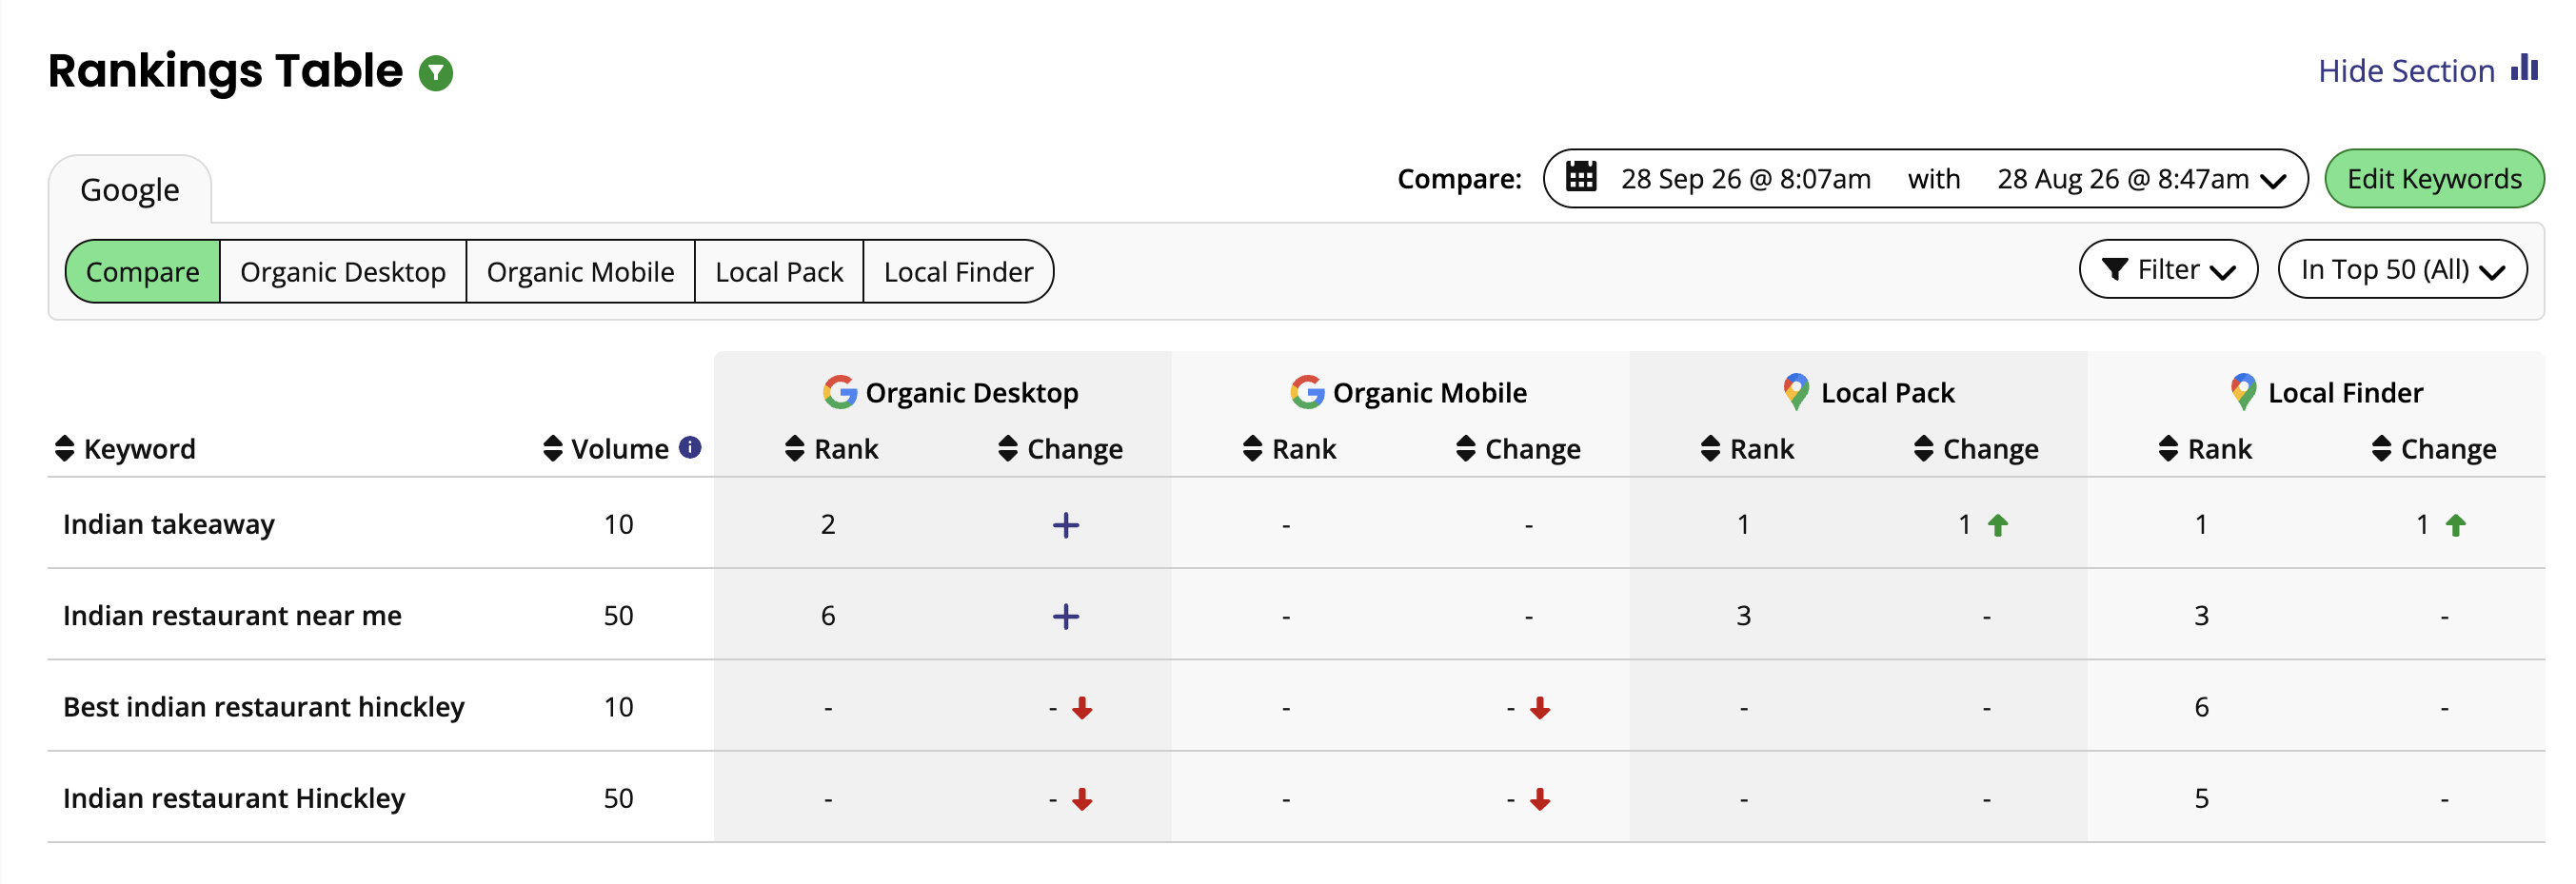
Task: Sort Local Finder Change column
Action: coord(2382,449)
